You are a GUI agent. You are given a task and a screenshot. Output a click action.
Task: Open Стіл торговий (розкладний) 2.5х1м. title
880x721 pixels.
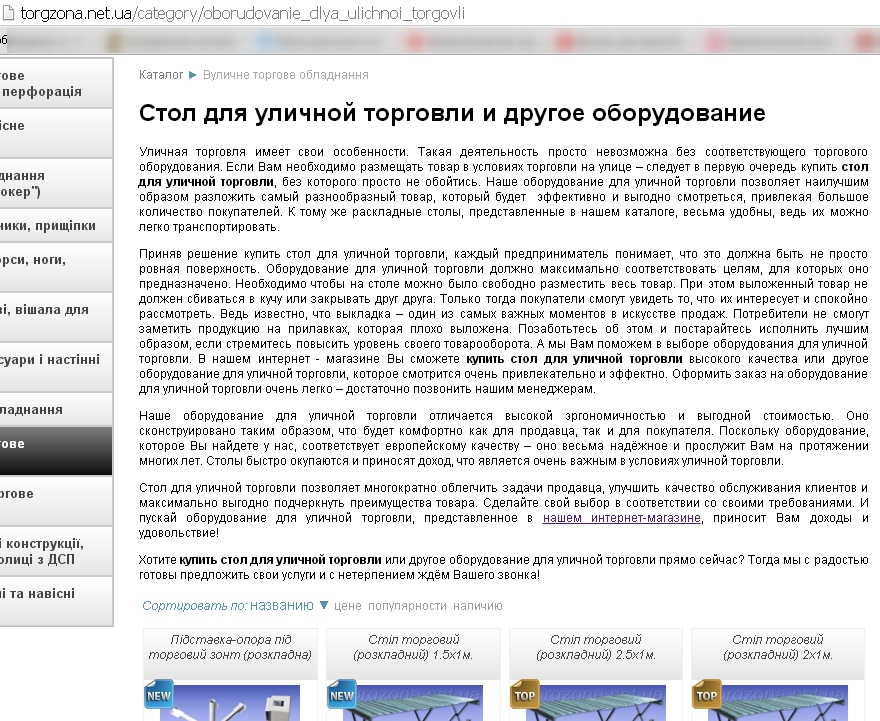tap(596, 647)
